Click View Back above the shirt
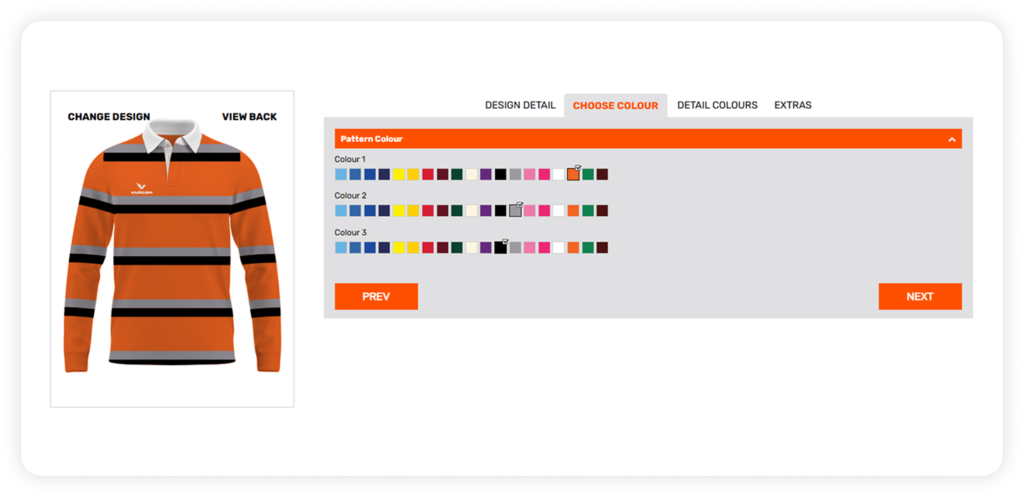This screenshot has width=1024, height=497. (x=249, y=117)
